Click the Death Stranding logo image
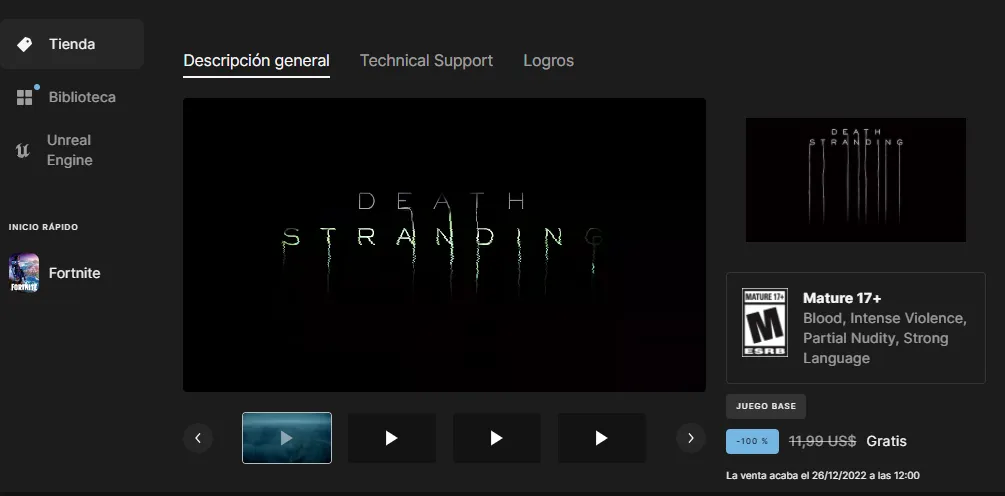This screenshot has width=1005, height=496. (856, 179)
